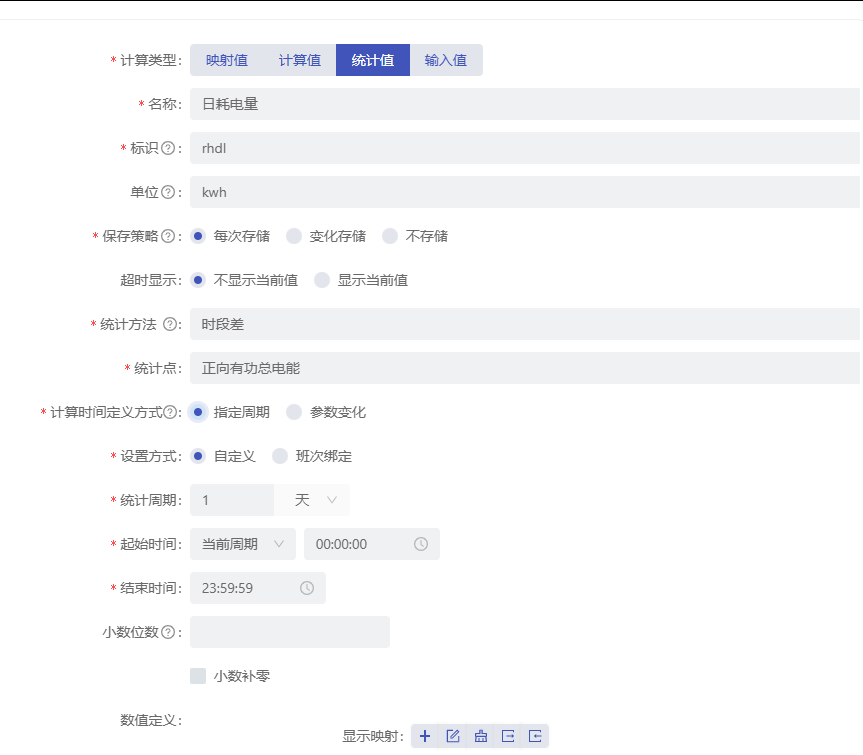Open the 统计点 field showing 正向有功总电能
This screenshot has height=755, width=863.
(x=300, y=368)
